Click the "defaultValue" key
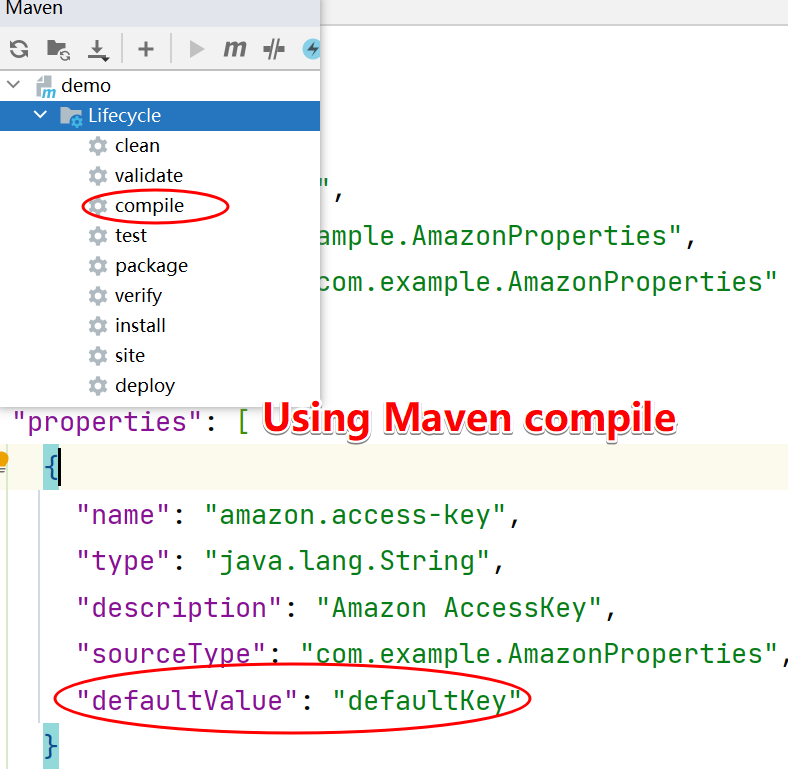Screen dimensions: 788x777 [x=187, y=701]
